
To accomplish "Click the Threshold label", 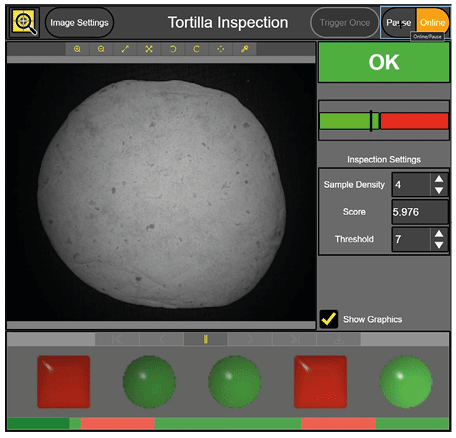I will click(x=354, y=239).
